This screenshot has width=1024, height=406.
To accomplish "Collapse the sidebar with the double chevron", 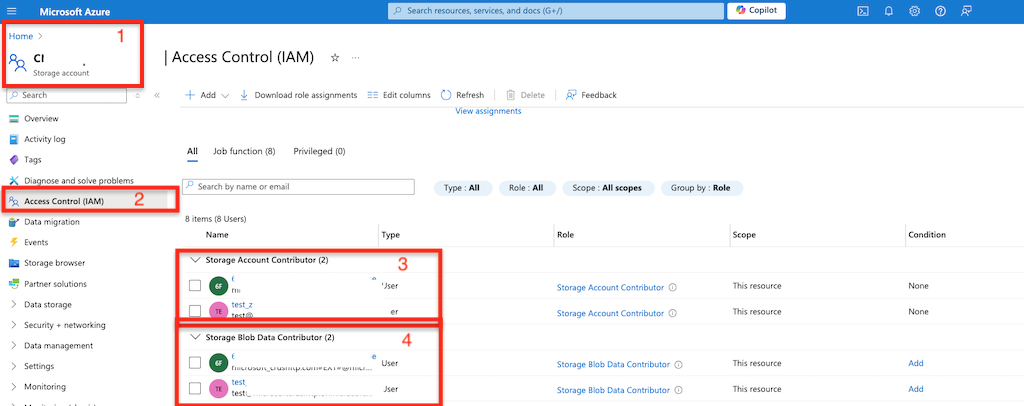I will [x=157, y=95].
